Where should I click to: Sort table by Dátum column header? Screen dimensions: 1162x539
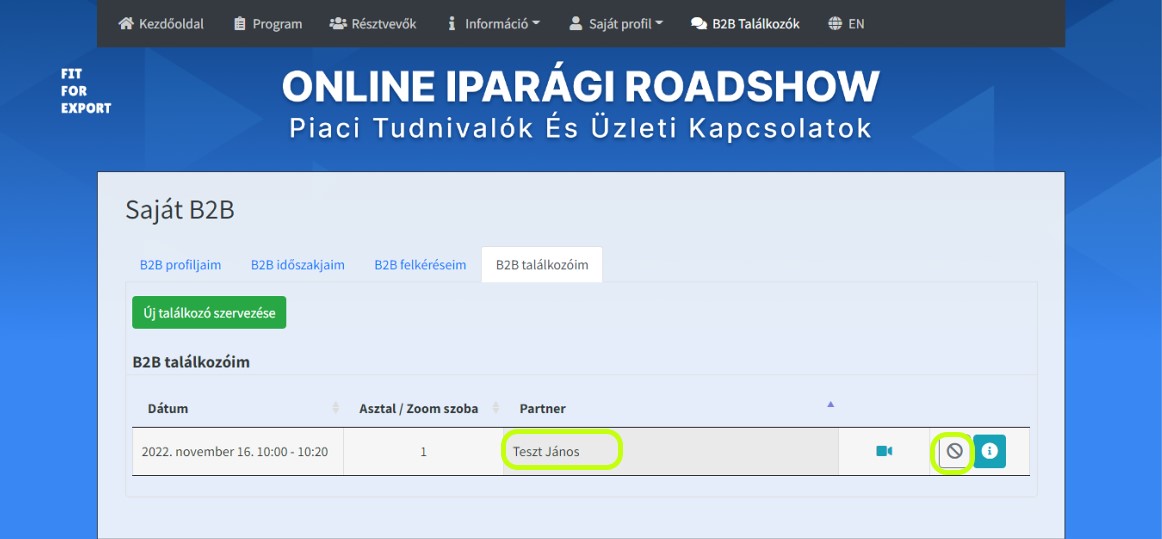click(x=237, y=409)
